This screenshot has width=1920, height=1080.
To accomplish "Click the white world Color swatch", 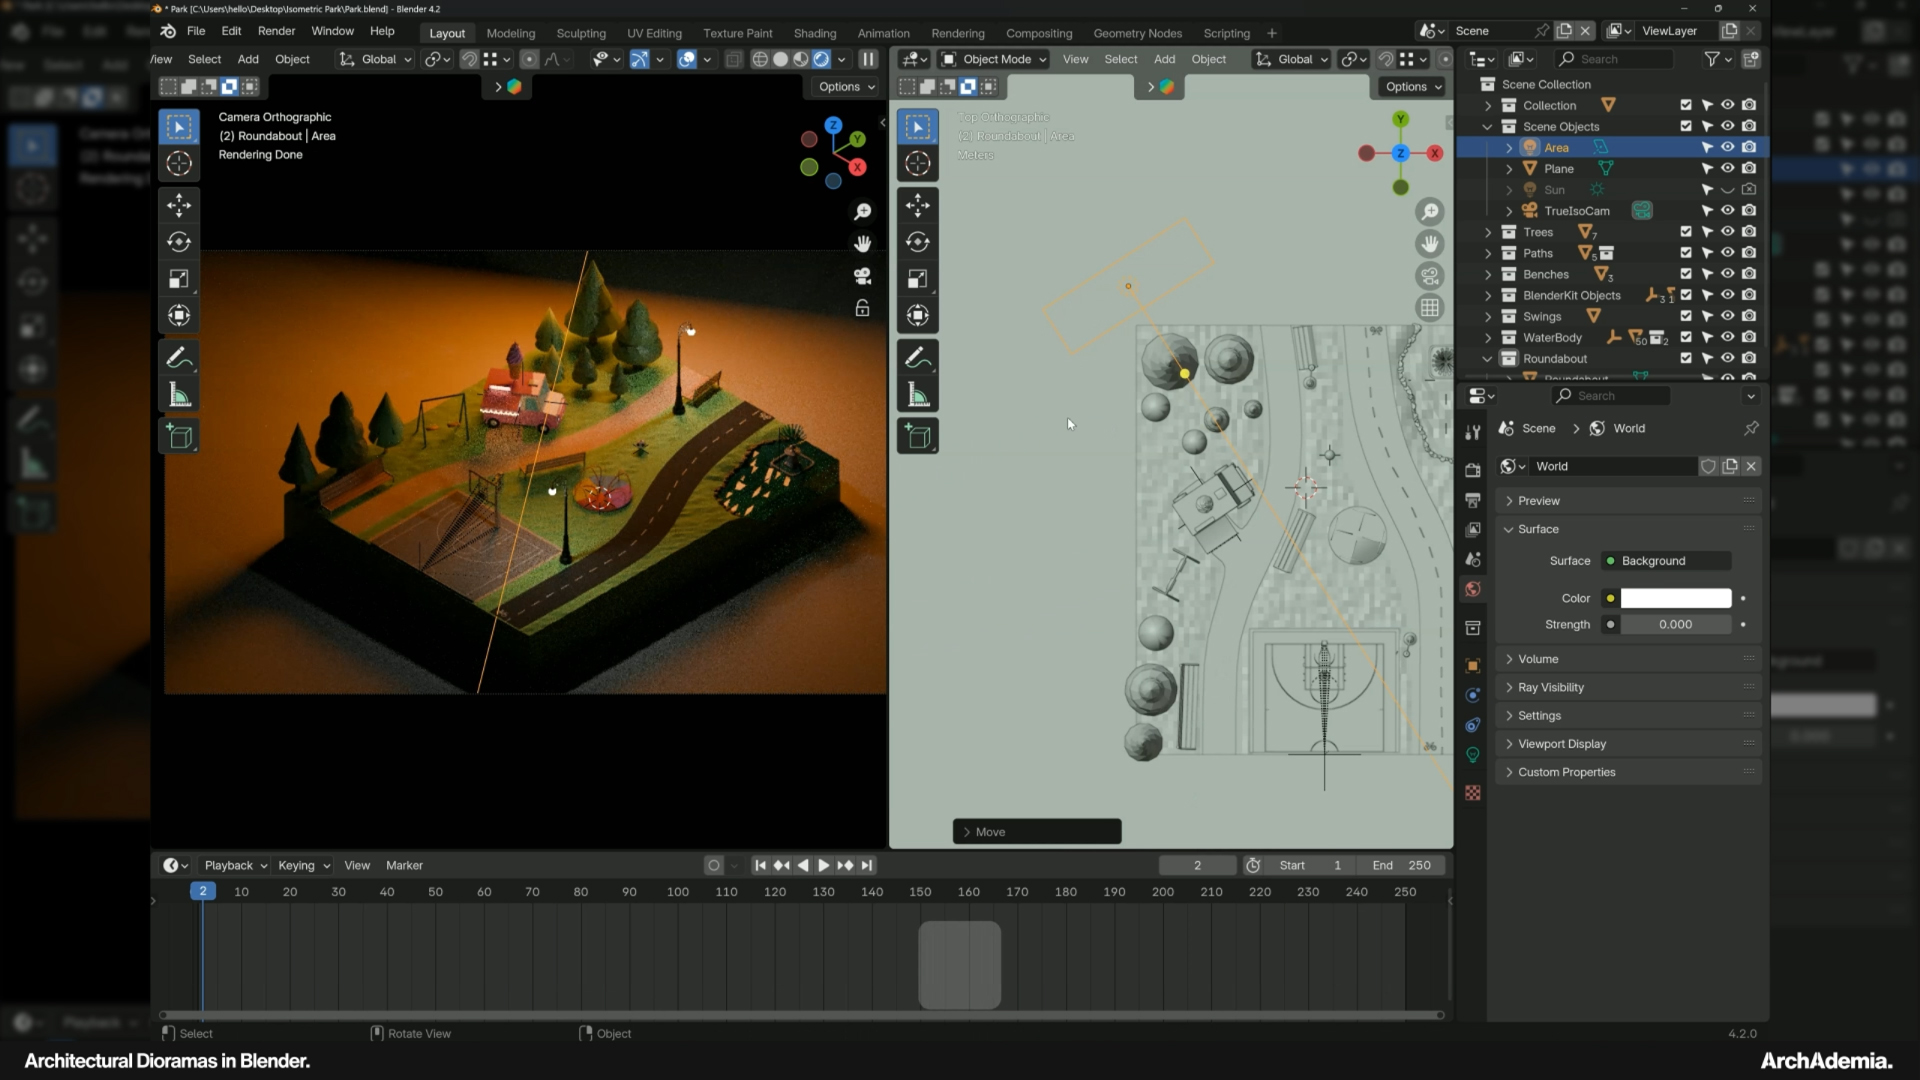I will coord(1675,598).
